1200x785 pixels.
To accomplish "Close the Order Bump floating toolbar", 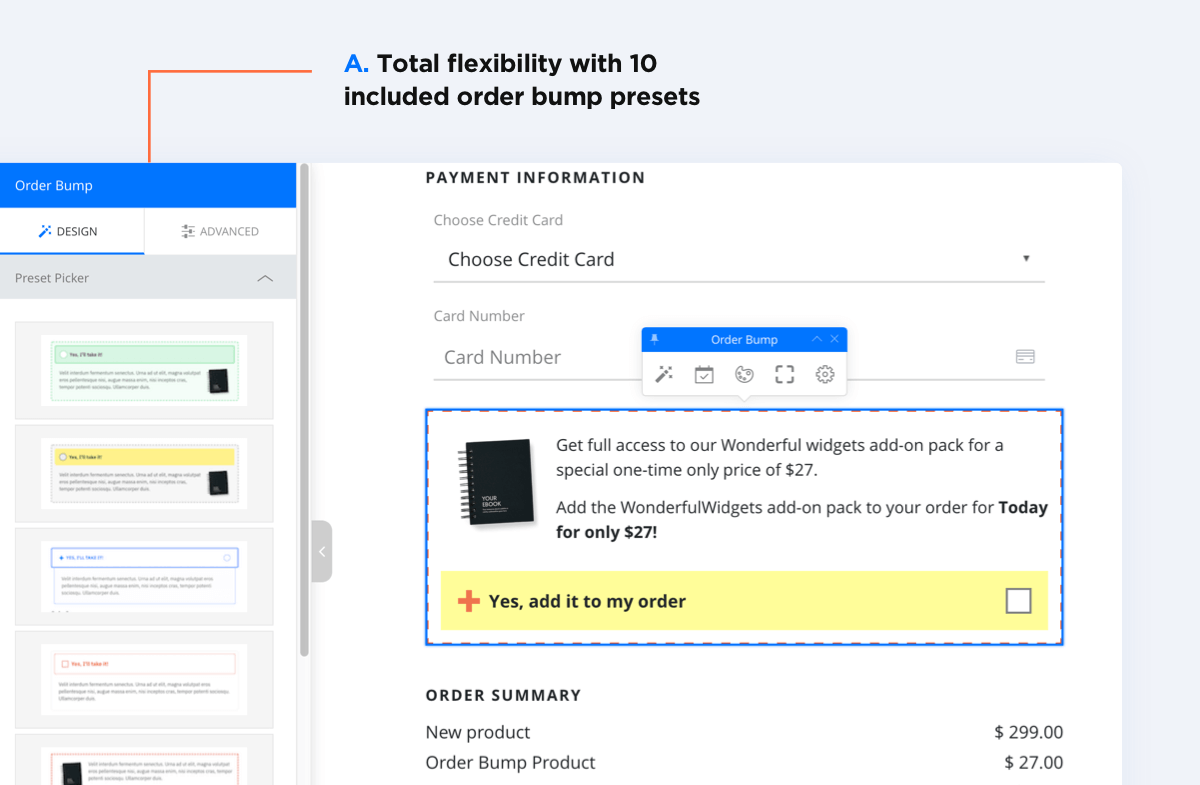I will [835, 340].
